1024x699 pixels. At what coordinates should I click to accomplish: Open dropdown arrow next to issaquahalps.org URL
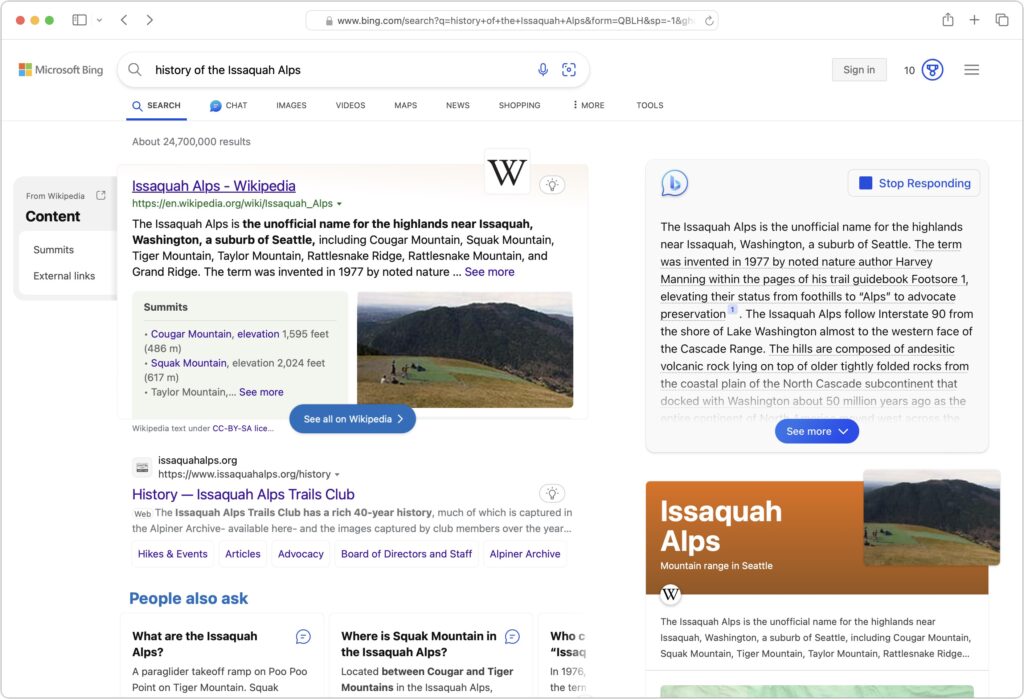338,475
